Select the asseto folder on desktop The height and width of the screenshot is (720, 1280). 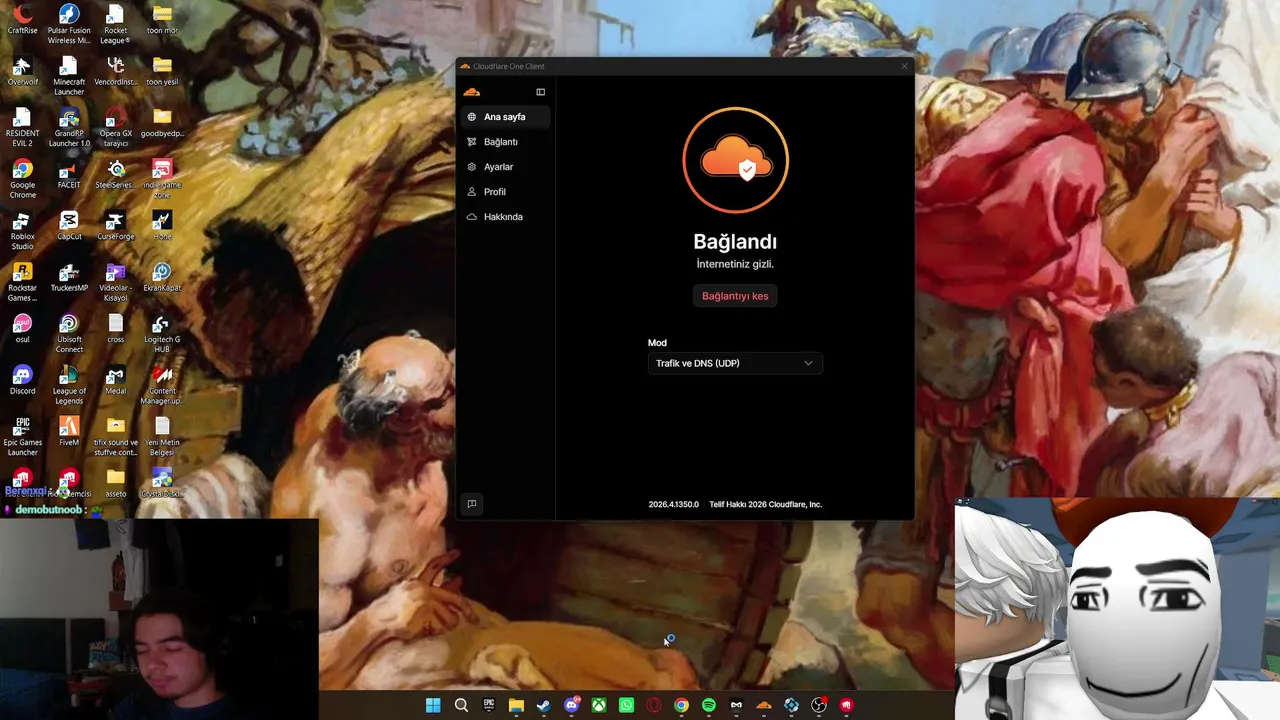coord(115,483)
